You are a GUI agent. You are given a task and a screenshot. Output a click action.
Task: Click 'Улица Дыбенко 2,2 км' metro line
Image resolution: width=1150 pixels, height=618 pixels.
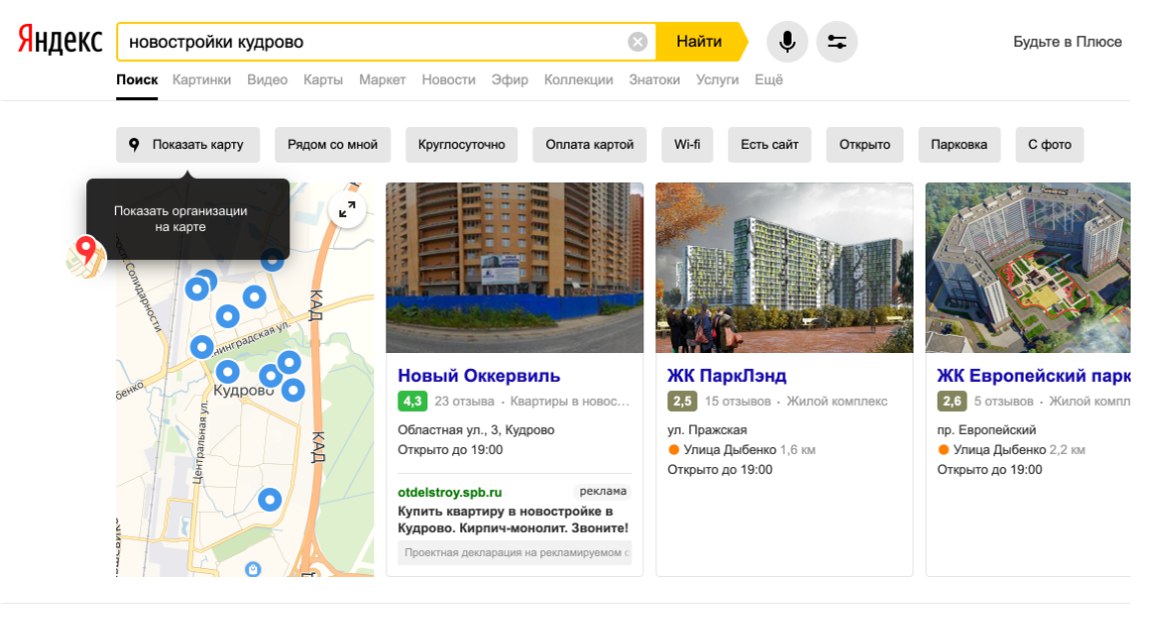pyautogui.click(x=1011, y=449)
